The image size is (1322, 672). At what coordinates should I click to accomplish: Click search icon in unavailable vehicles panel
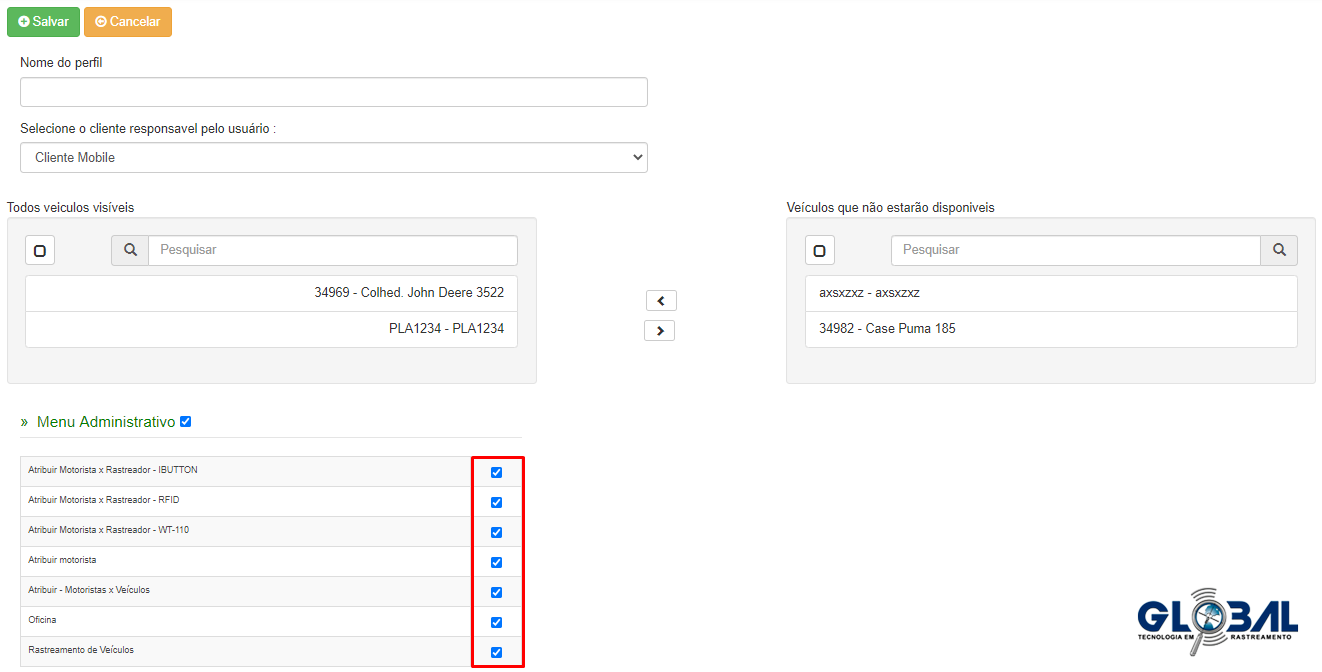[x=1279, y=250]
